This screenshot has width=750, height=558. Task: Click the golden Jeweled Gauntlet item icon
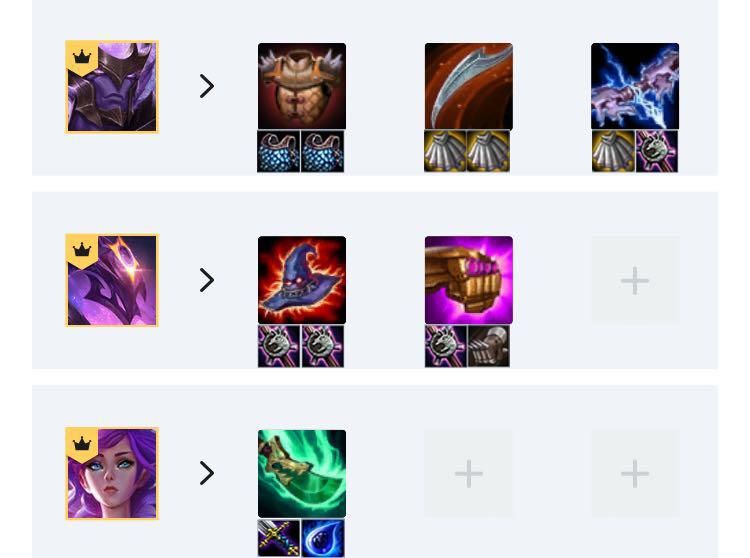[469, 280]
